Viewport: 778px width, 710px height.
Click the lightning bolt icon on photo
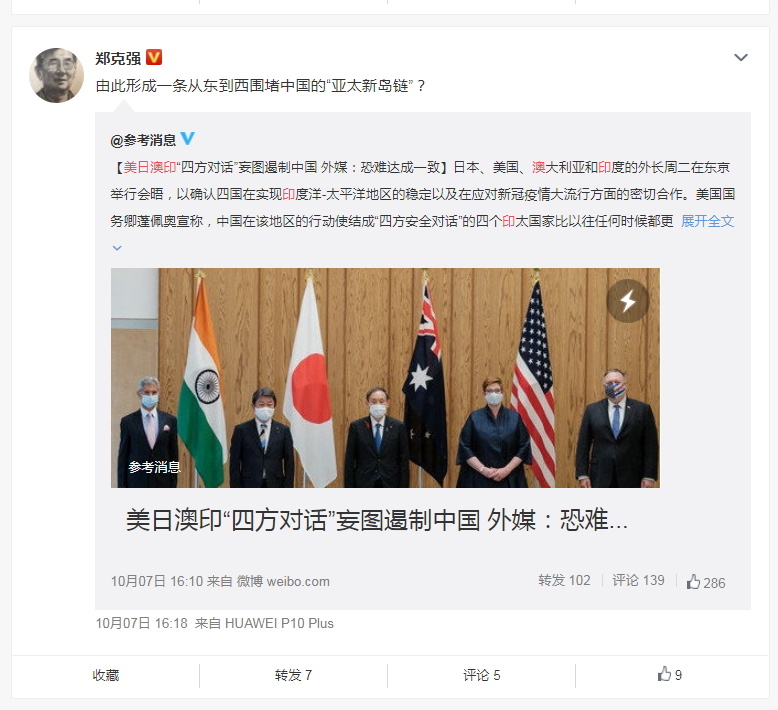[628, 301]
